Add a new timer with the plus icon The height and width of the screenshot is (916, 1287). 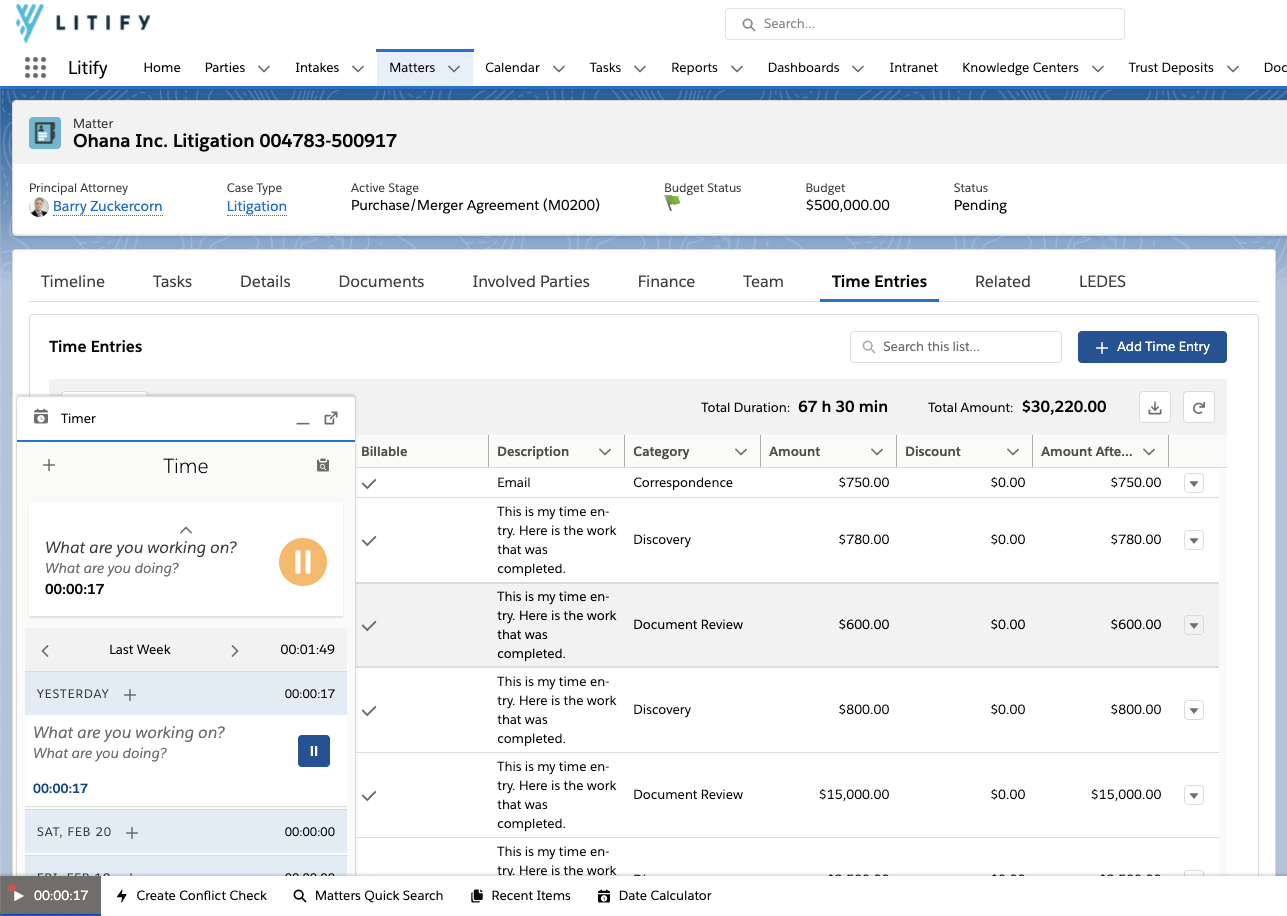47,466
